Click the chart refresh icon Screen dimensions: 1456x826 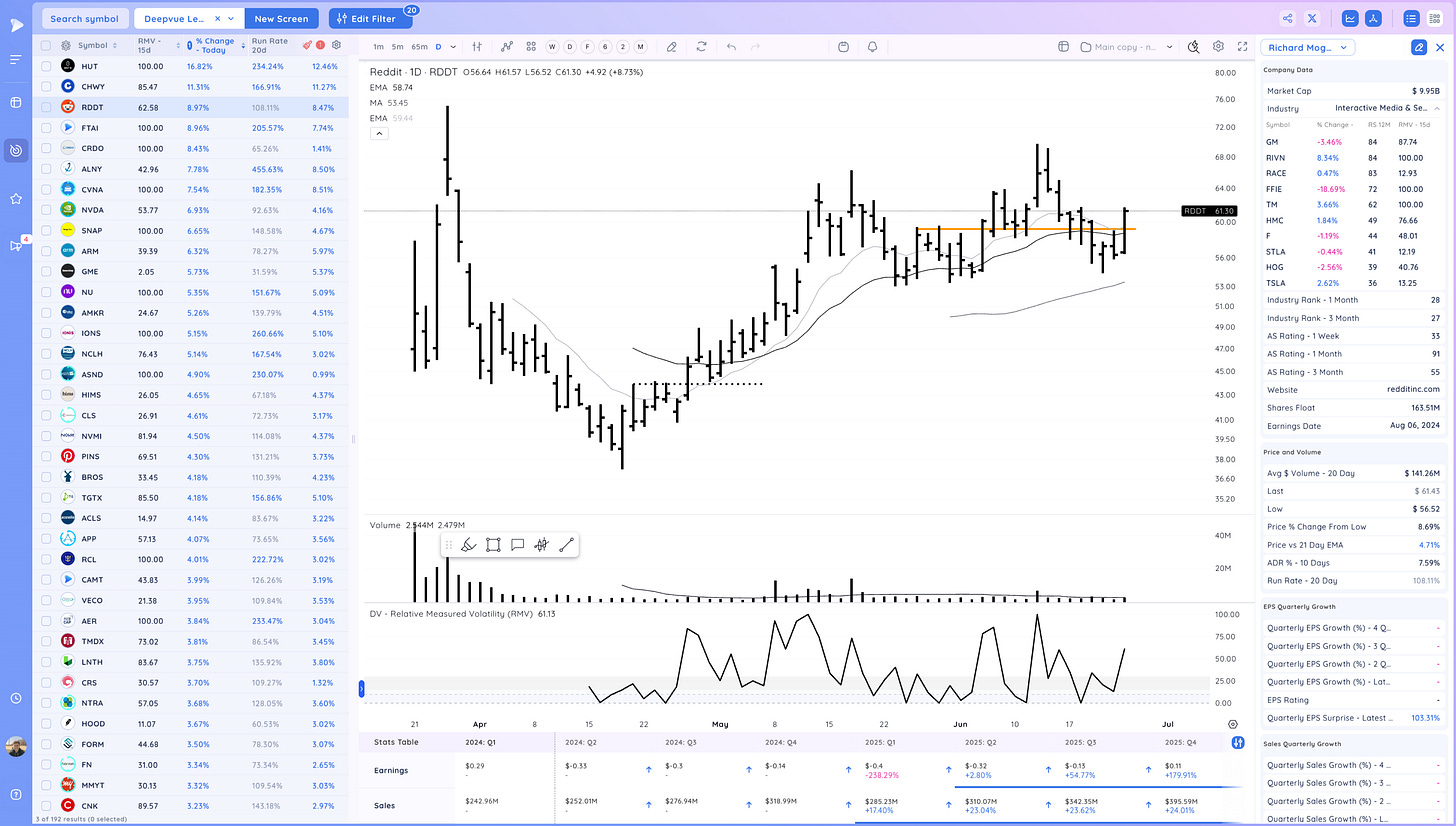click(701, 46)
